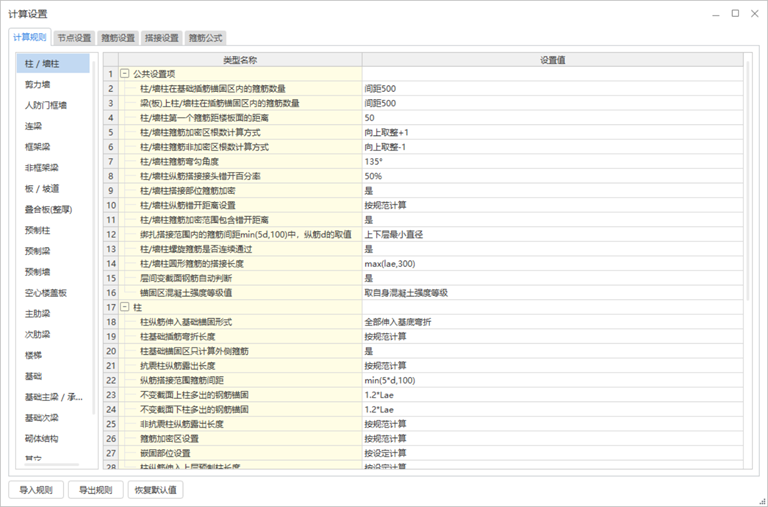Select 剪力墙 in the component list

click(x=38, y=84)
